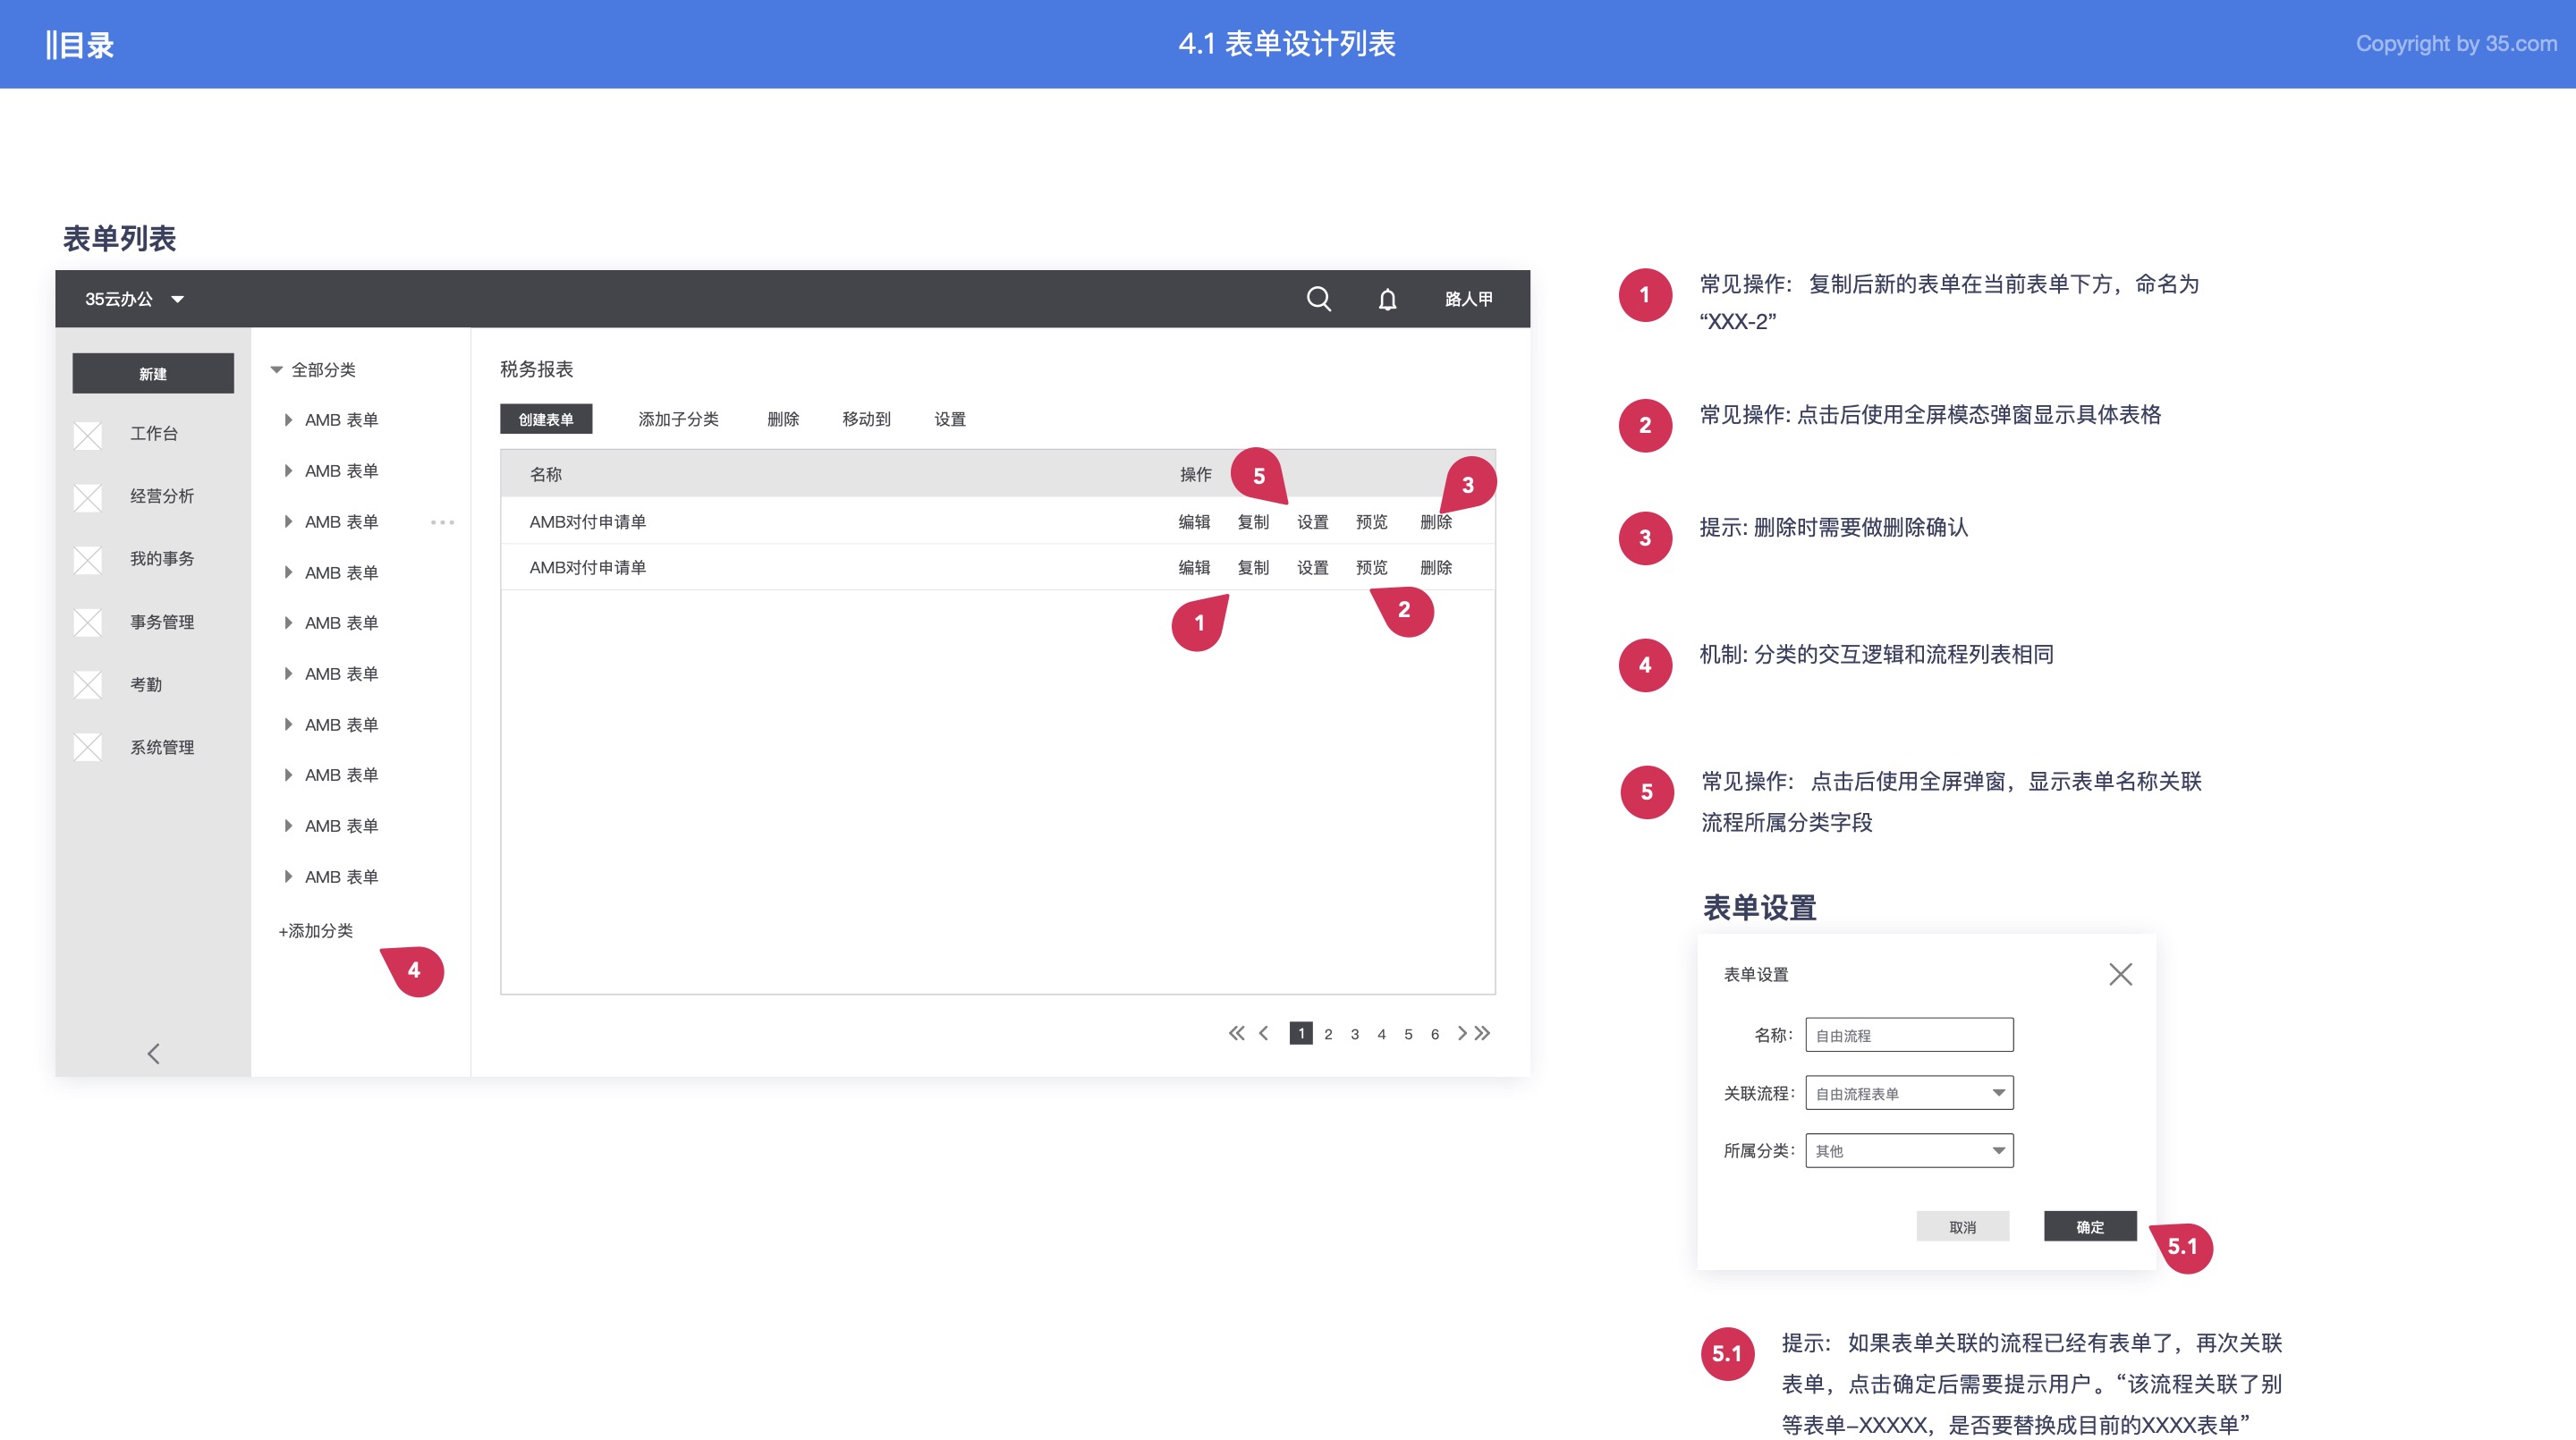Click 删除 in first AMB对付申请单 row
Screen dimensions: 2576x1440
tap(1436, 522)
